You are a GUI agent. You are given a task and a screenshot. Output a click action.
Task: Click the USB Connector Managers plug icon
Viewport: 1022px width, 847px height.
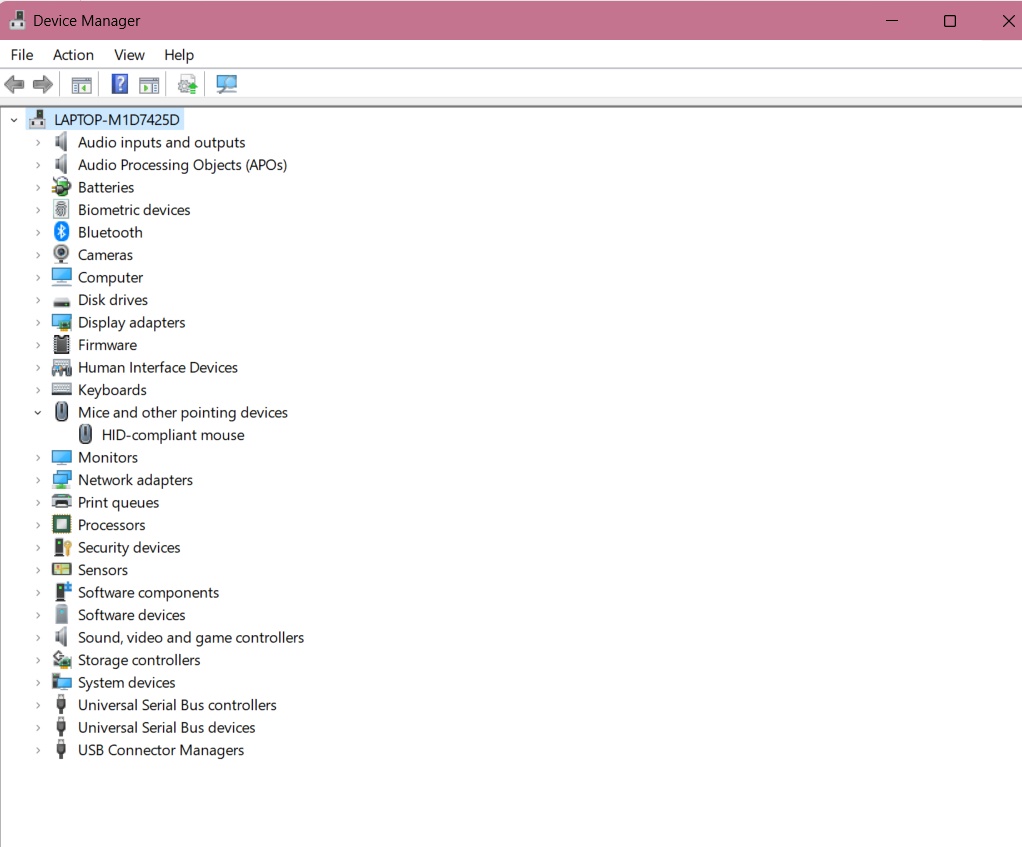click(61, 749)
